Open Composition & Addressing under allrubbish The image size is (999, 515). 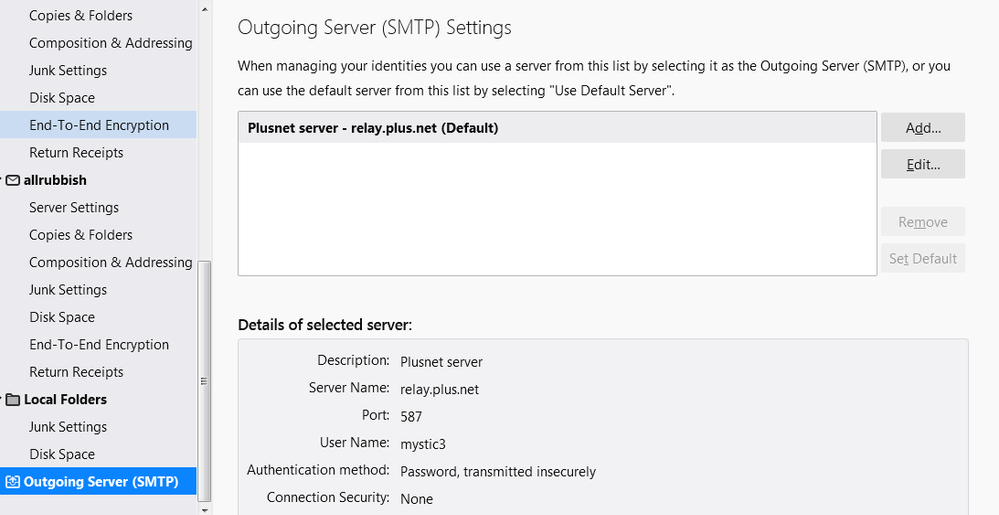click(110, 263)
